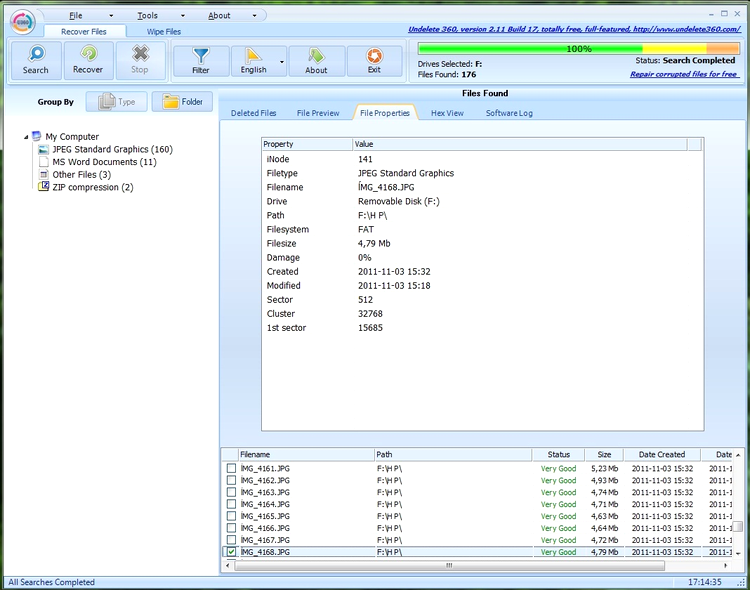
Task: Click the Cluster value 32768
Action: point(370,314)
